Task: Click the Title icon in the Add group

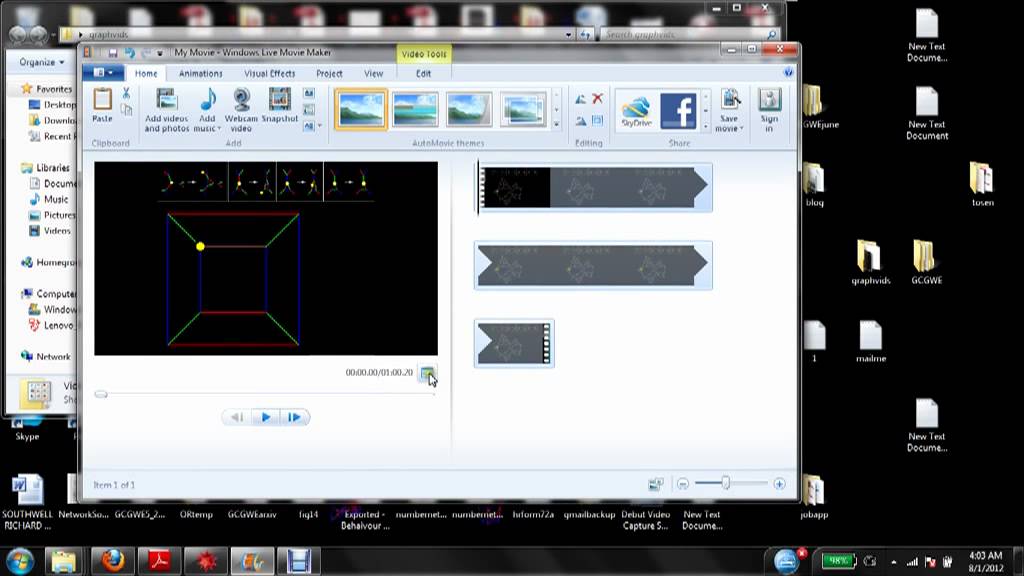Action: [309, 93]
